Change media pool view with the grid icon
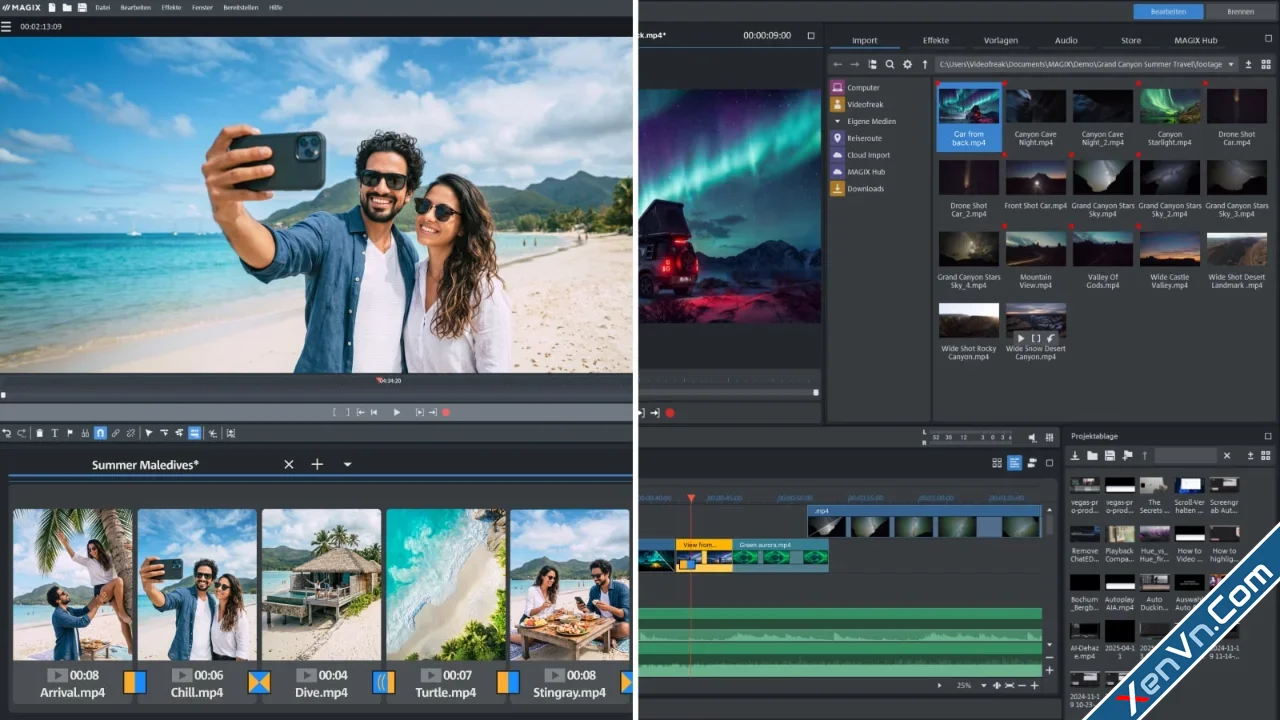 point(1265,64)
